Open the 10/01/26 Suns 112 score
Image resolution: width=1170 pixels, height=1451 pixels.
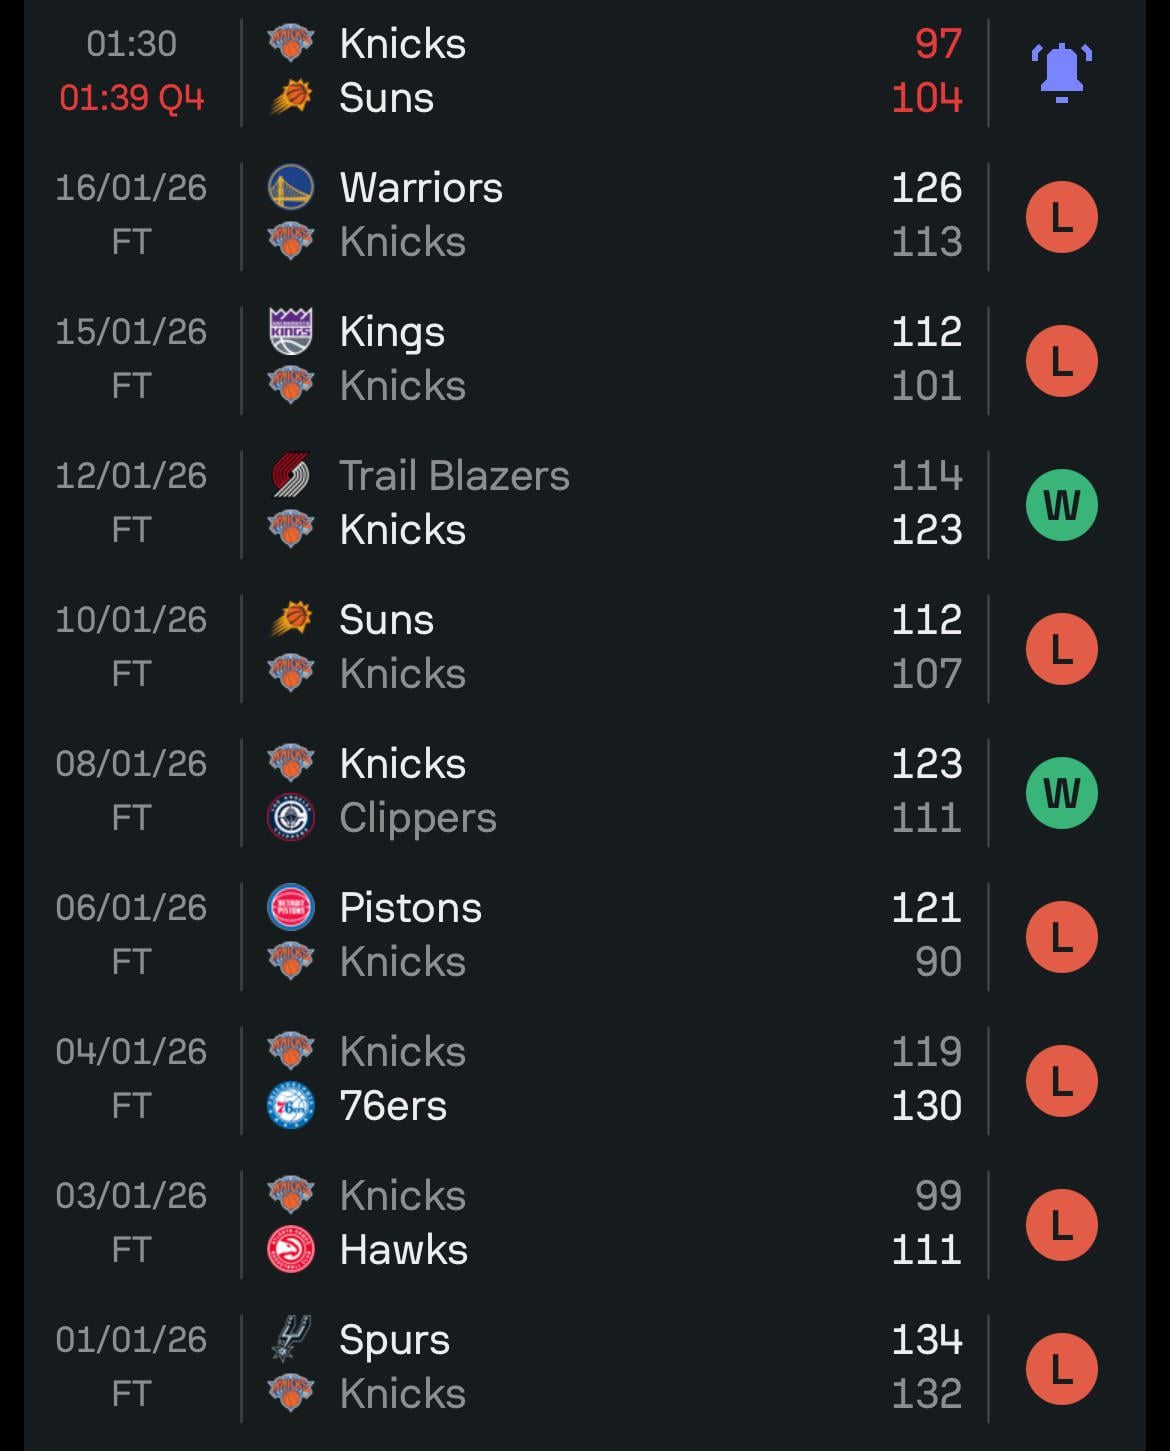pyautogui.click(x=926, y=620)
